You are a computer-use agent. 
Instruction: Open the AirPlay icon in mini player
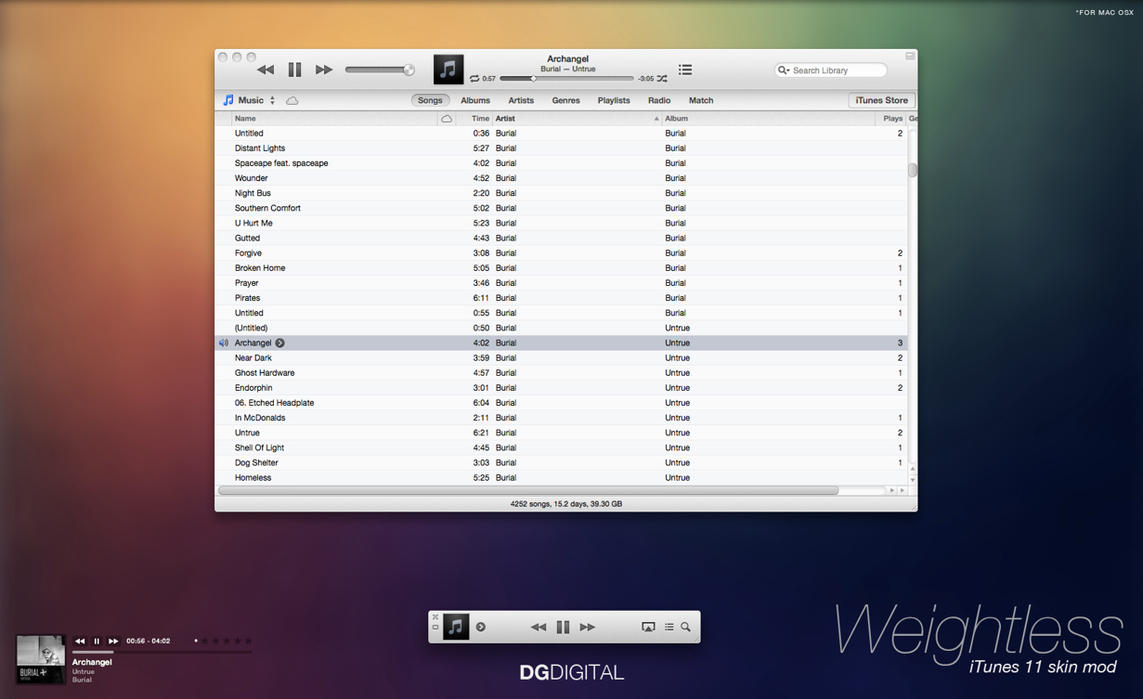coord(648,627)
